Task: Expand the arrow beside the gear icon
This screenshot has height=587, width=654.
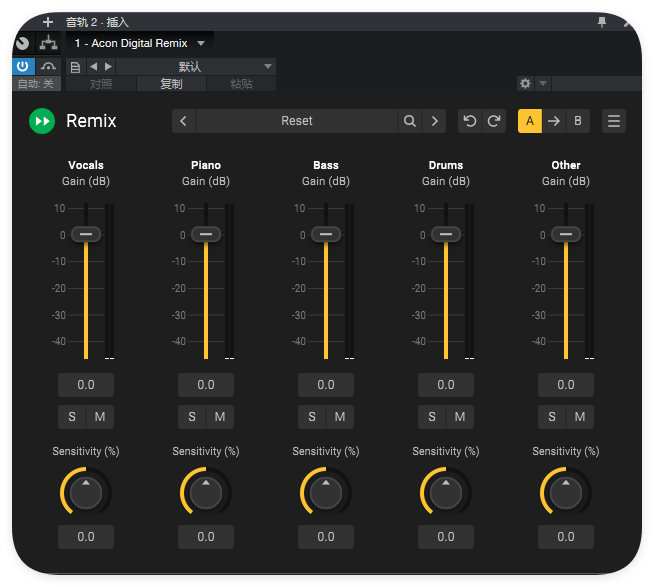Action: pyautogui.click(x=543, y=83)
